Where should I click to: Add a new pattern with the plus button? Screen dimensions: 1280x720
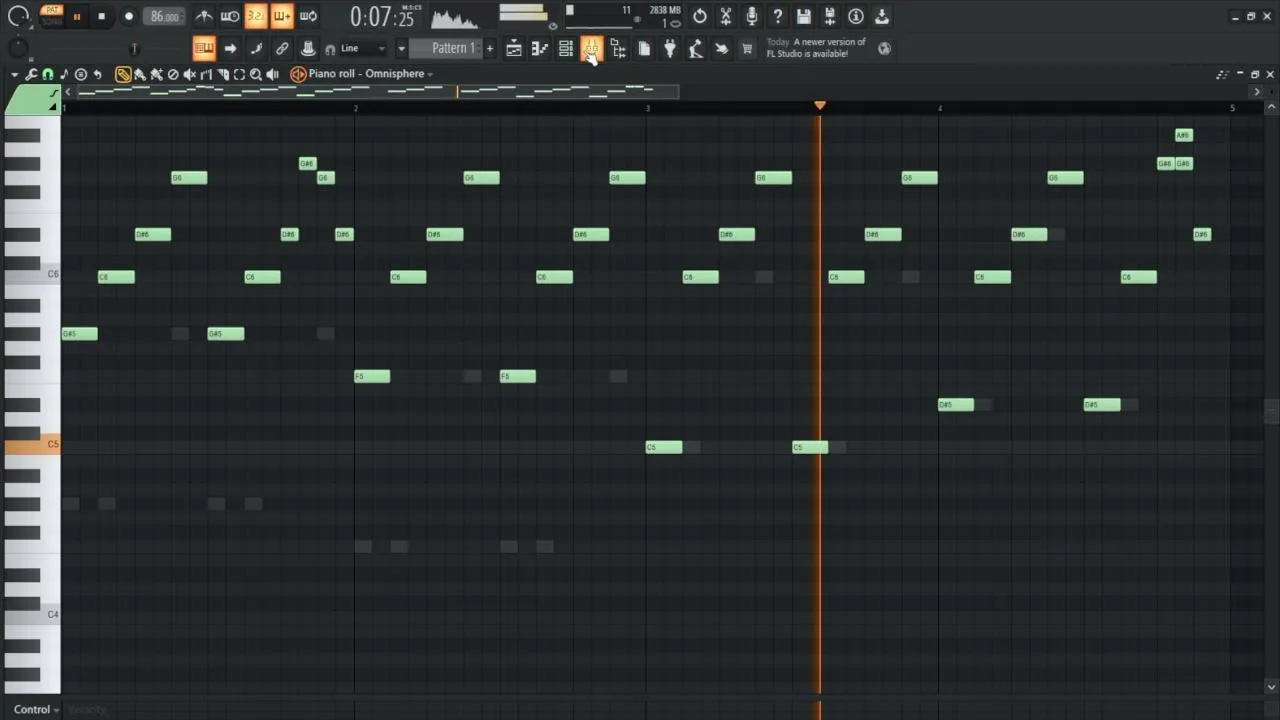490,48
